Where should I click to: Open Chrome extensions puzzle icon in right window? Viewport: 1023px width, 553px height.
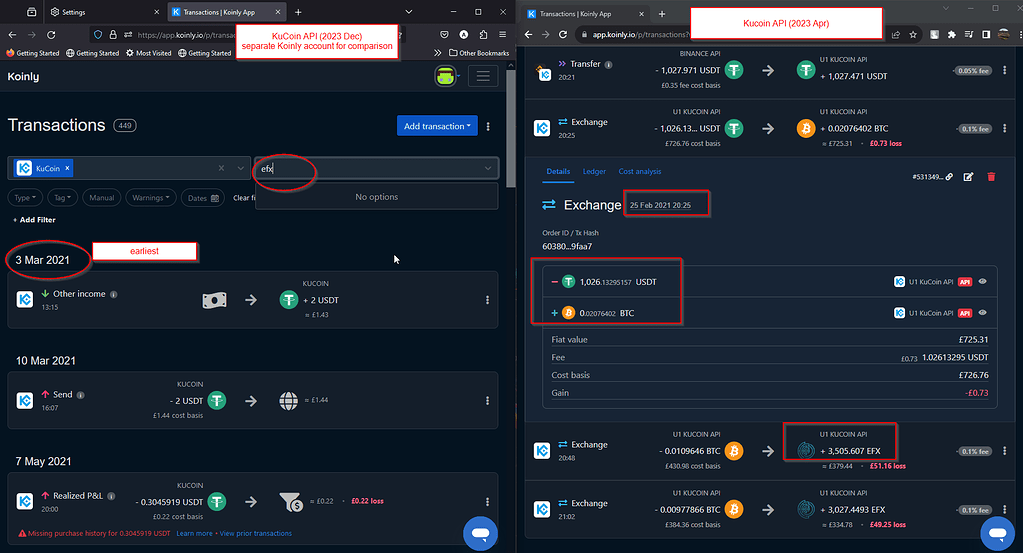click(952, 35)
